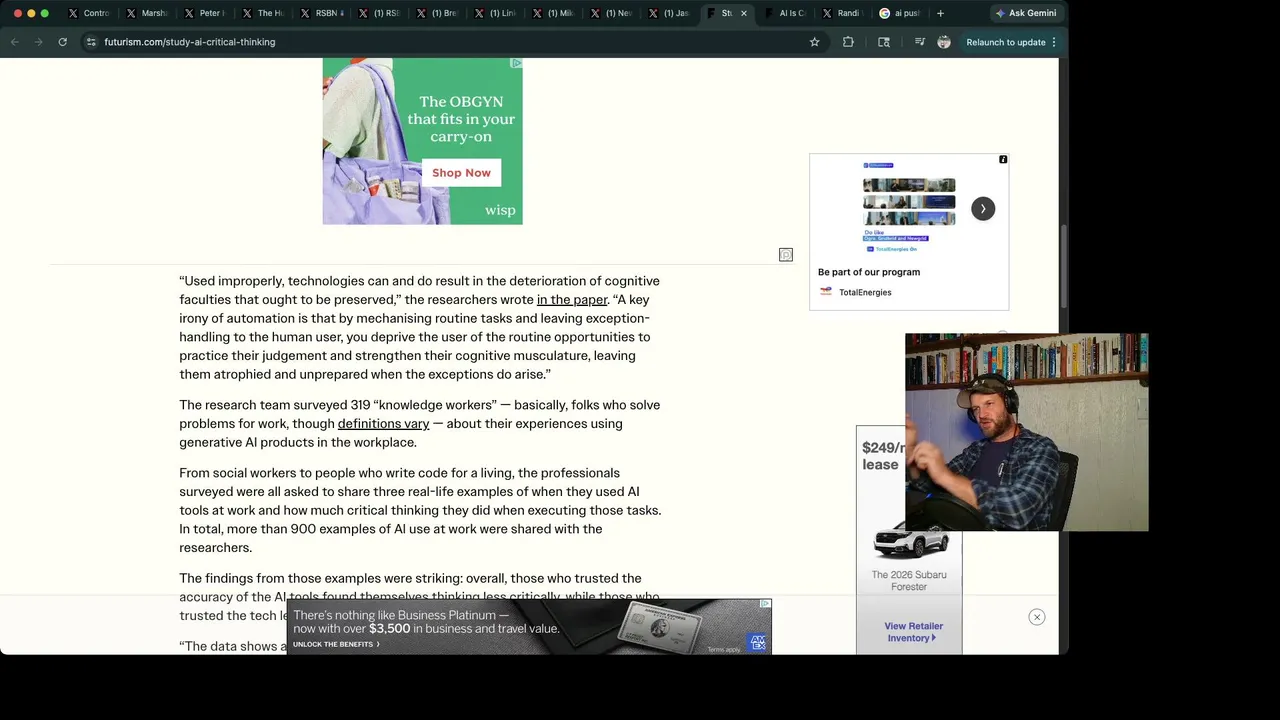Click 'Be part of our program' ad headline

[x=869, y=272]
